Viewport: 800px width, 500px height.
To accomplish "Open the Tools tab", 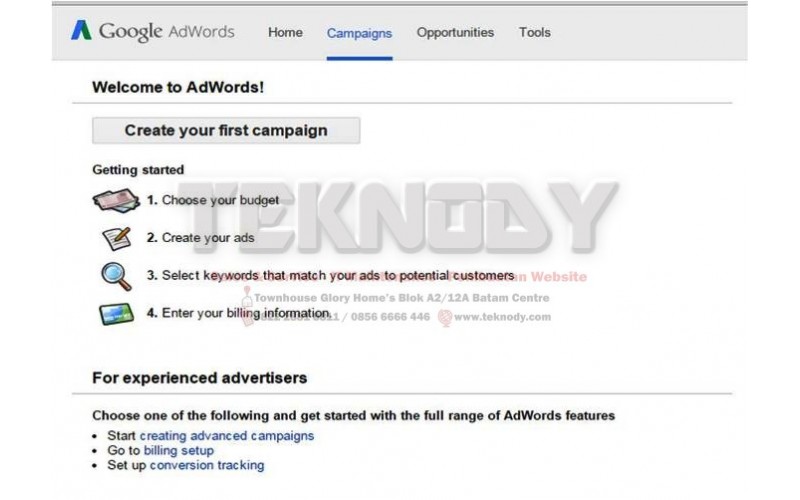I will (535, 33).
